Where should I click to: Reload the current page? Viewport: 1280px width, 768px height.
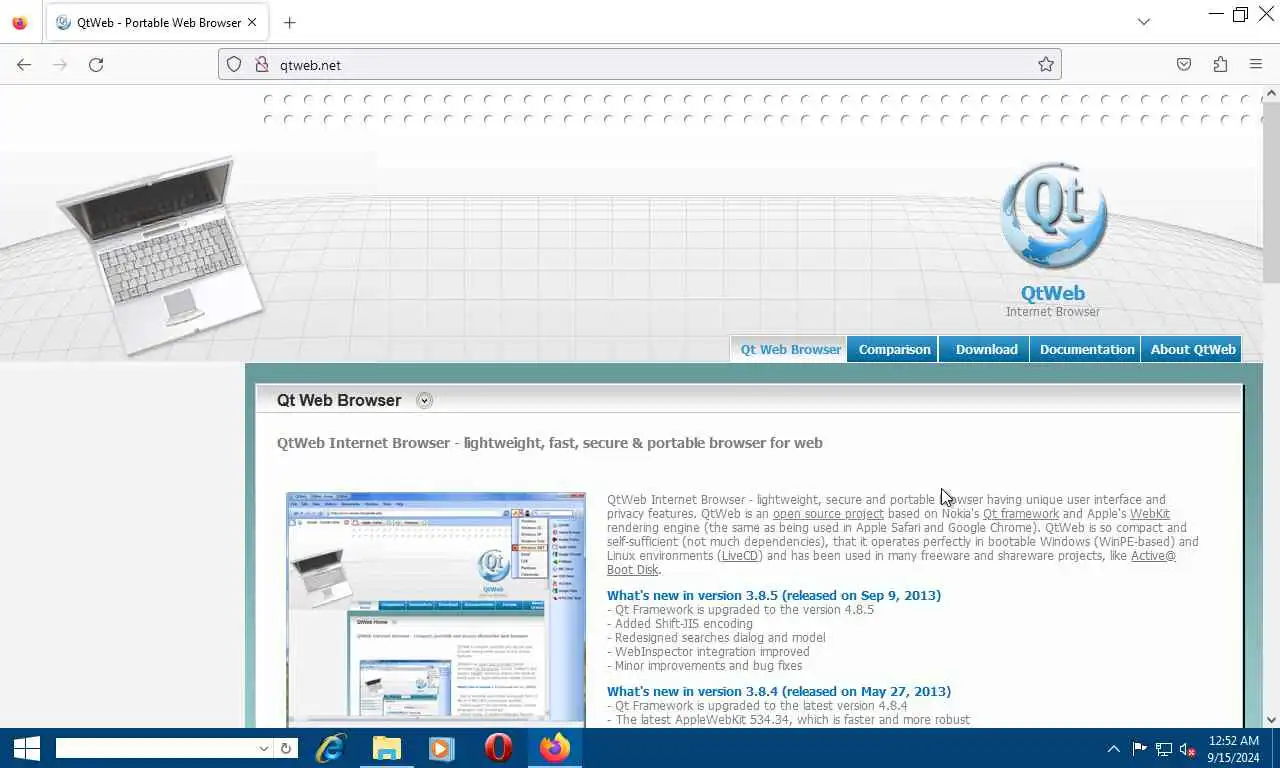(96, 64)
